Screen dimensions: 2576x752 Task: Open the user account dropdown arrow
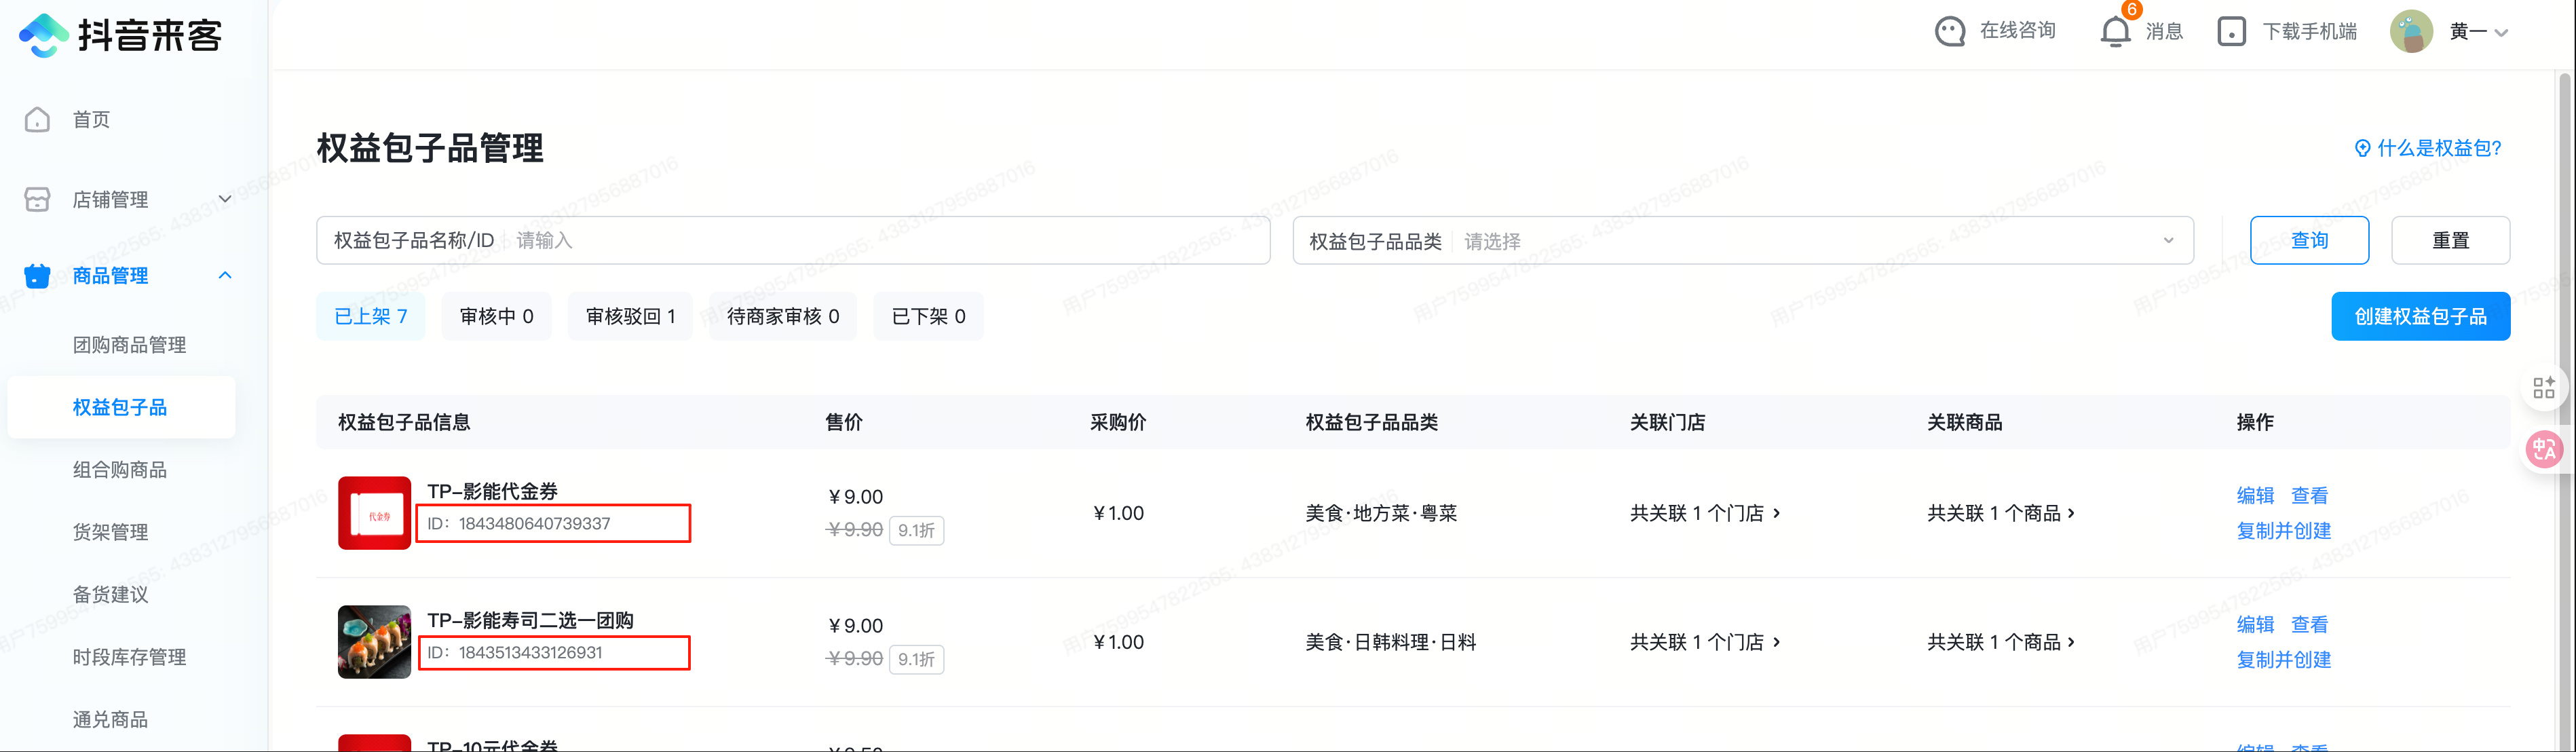pos(2501,33)
